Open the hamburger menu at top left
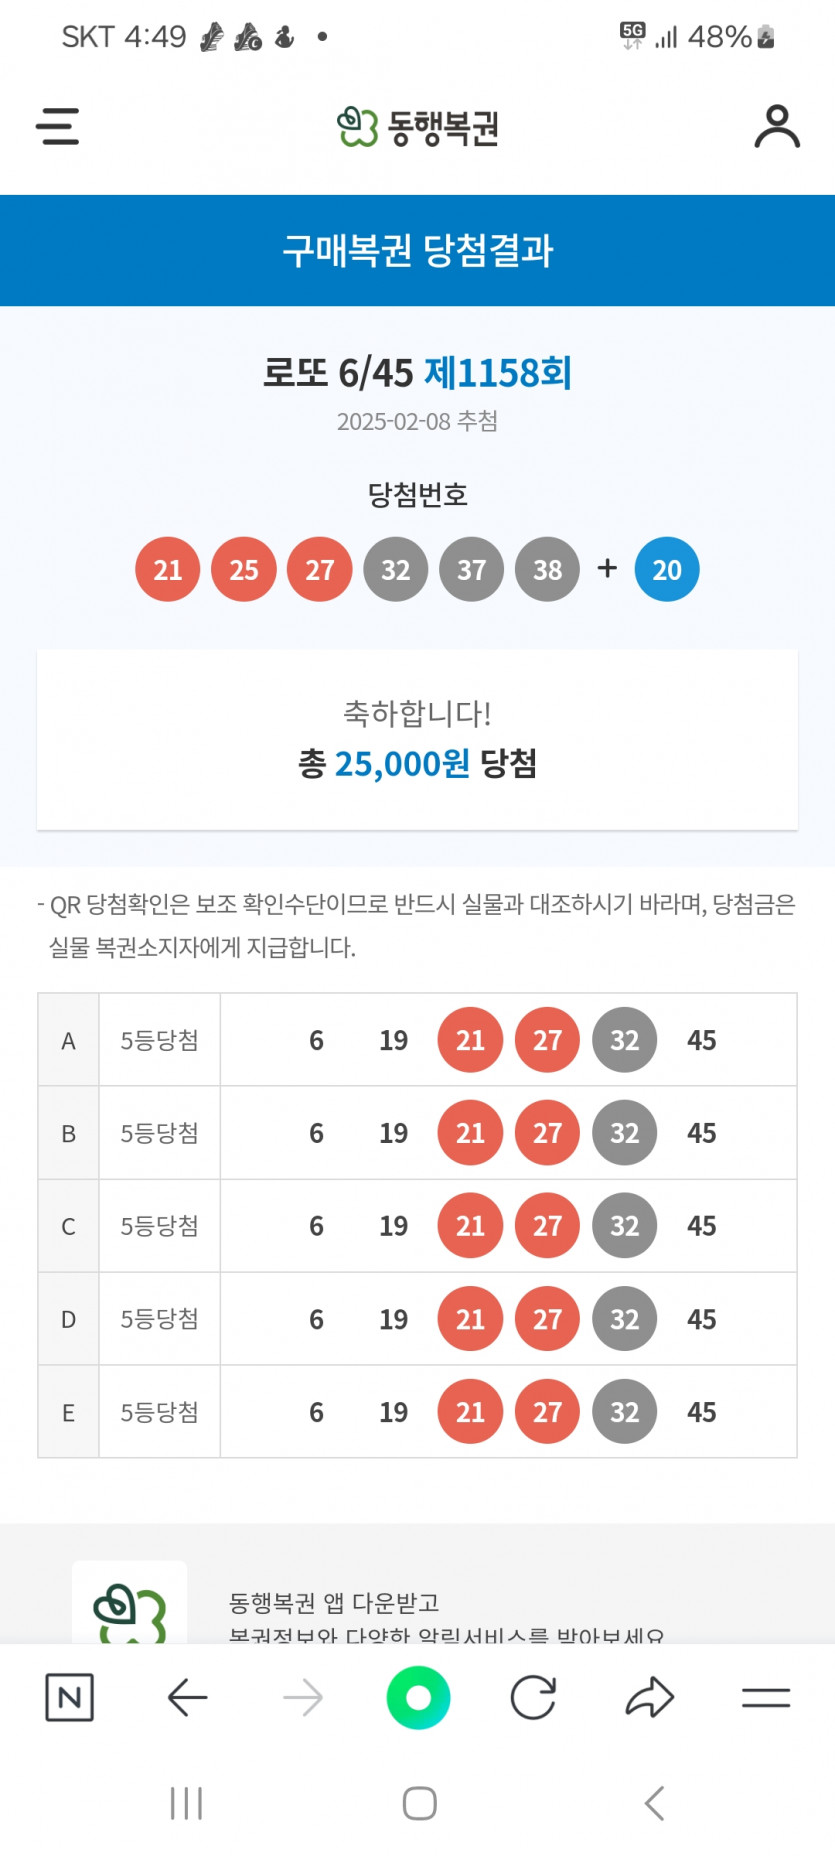 [x=57, y=127]
